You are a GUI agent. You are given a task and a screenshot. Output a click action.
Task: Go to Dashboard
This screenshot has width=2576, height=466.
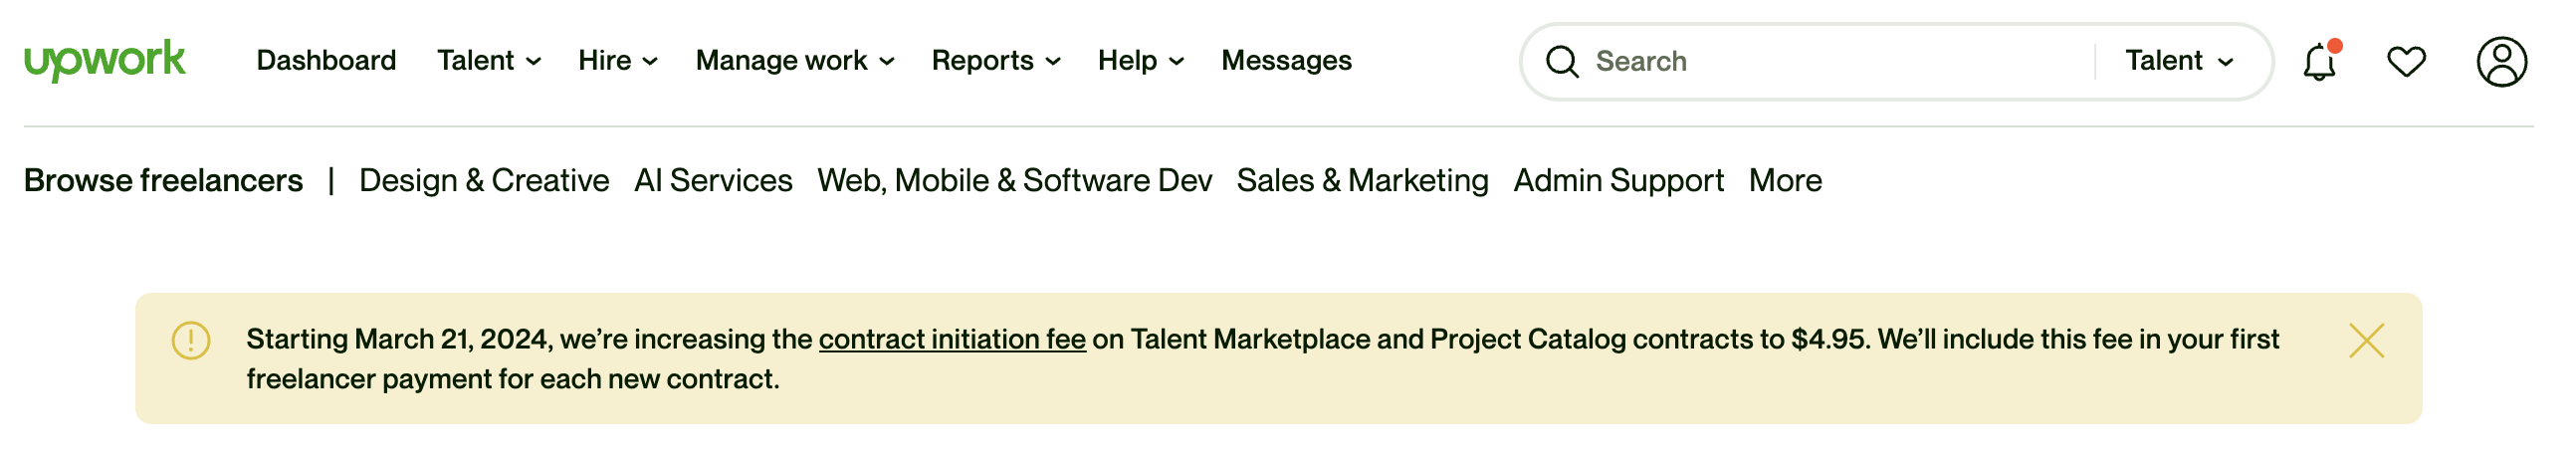point(326,61)
